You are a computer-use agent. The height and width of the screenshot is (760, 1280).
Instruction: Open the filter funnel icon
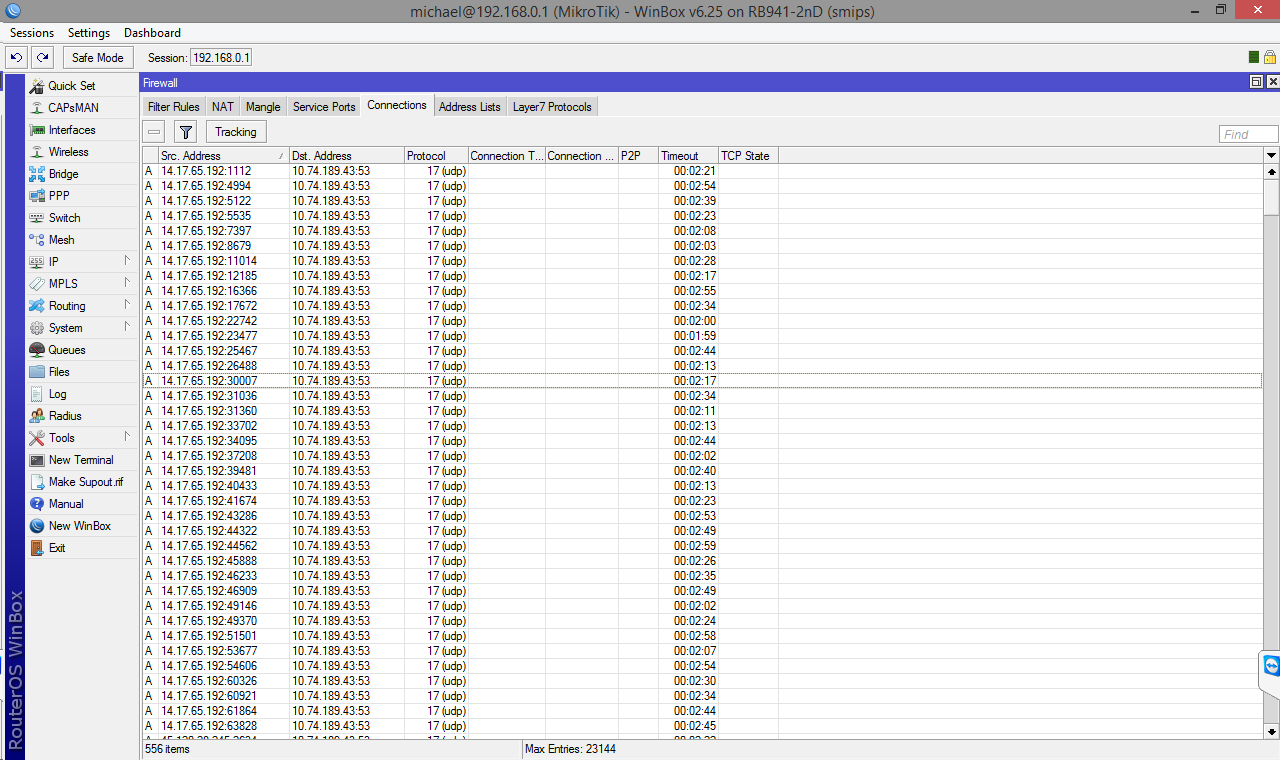[x=185, y=132]
